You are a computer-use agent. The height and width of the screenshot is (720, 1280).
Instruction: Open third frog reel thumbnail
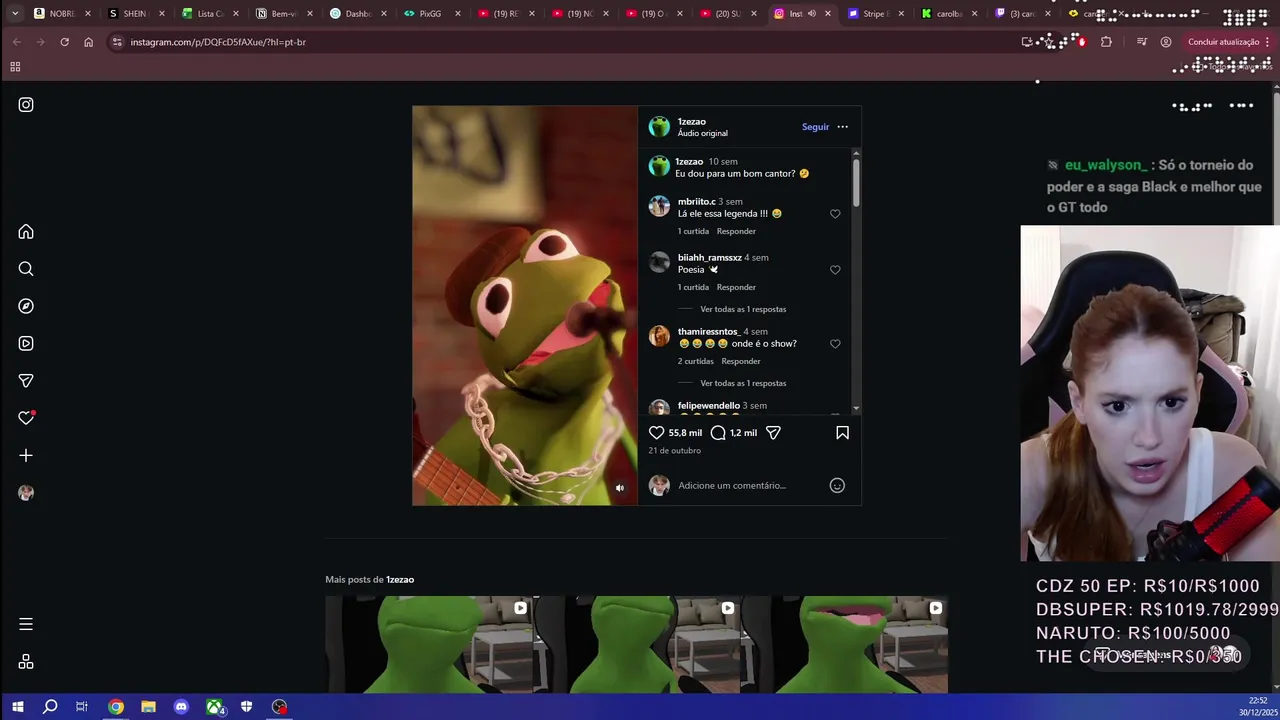click(844, 644)
